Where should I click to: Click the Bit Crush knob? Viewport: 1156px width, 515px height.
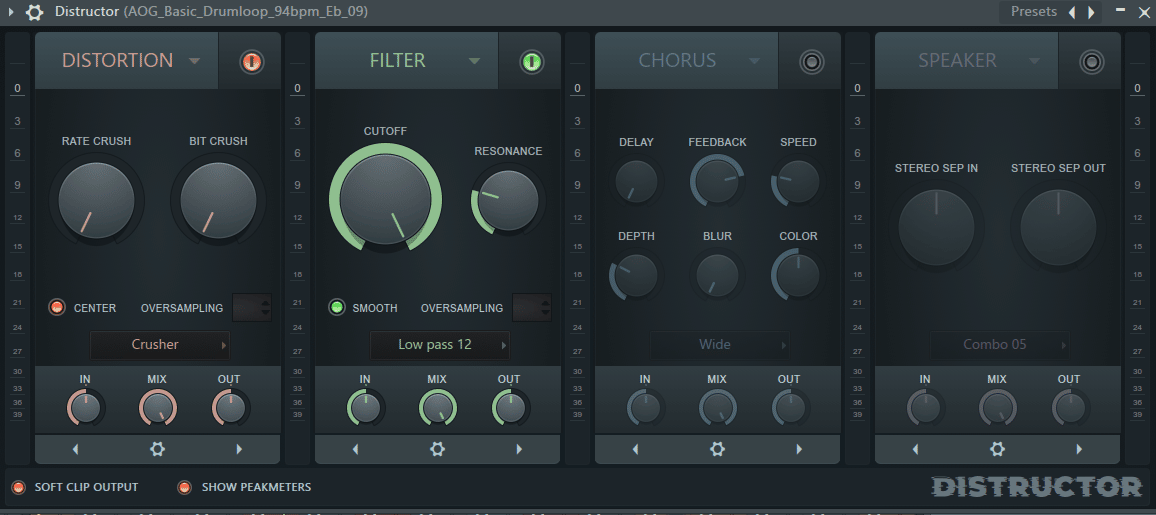click(218, 200)
